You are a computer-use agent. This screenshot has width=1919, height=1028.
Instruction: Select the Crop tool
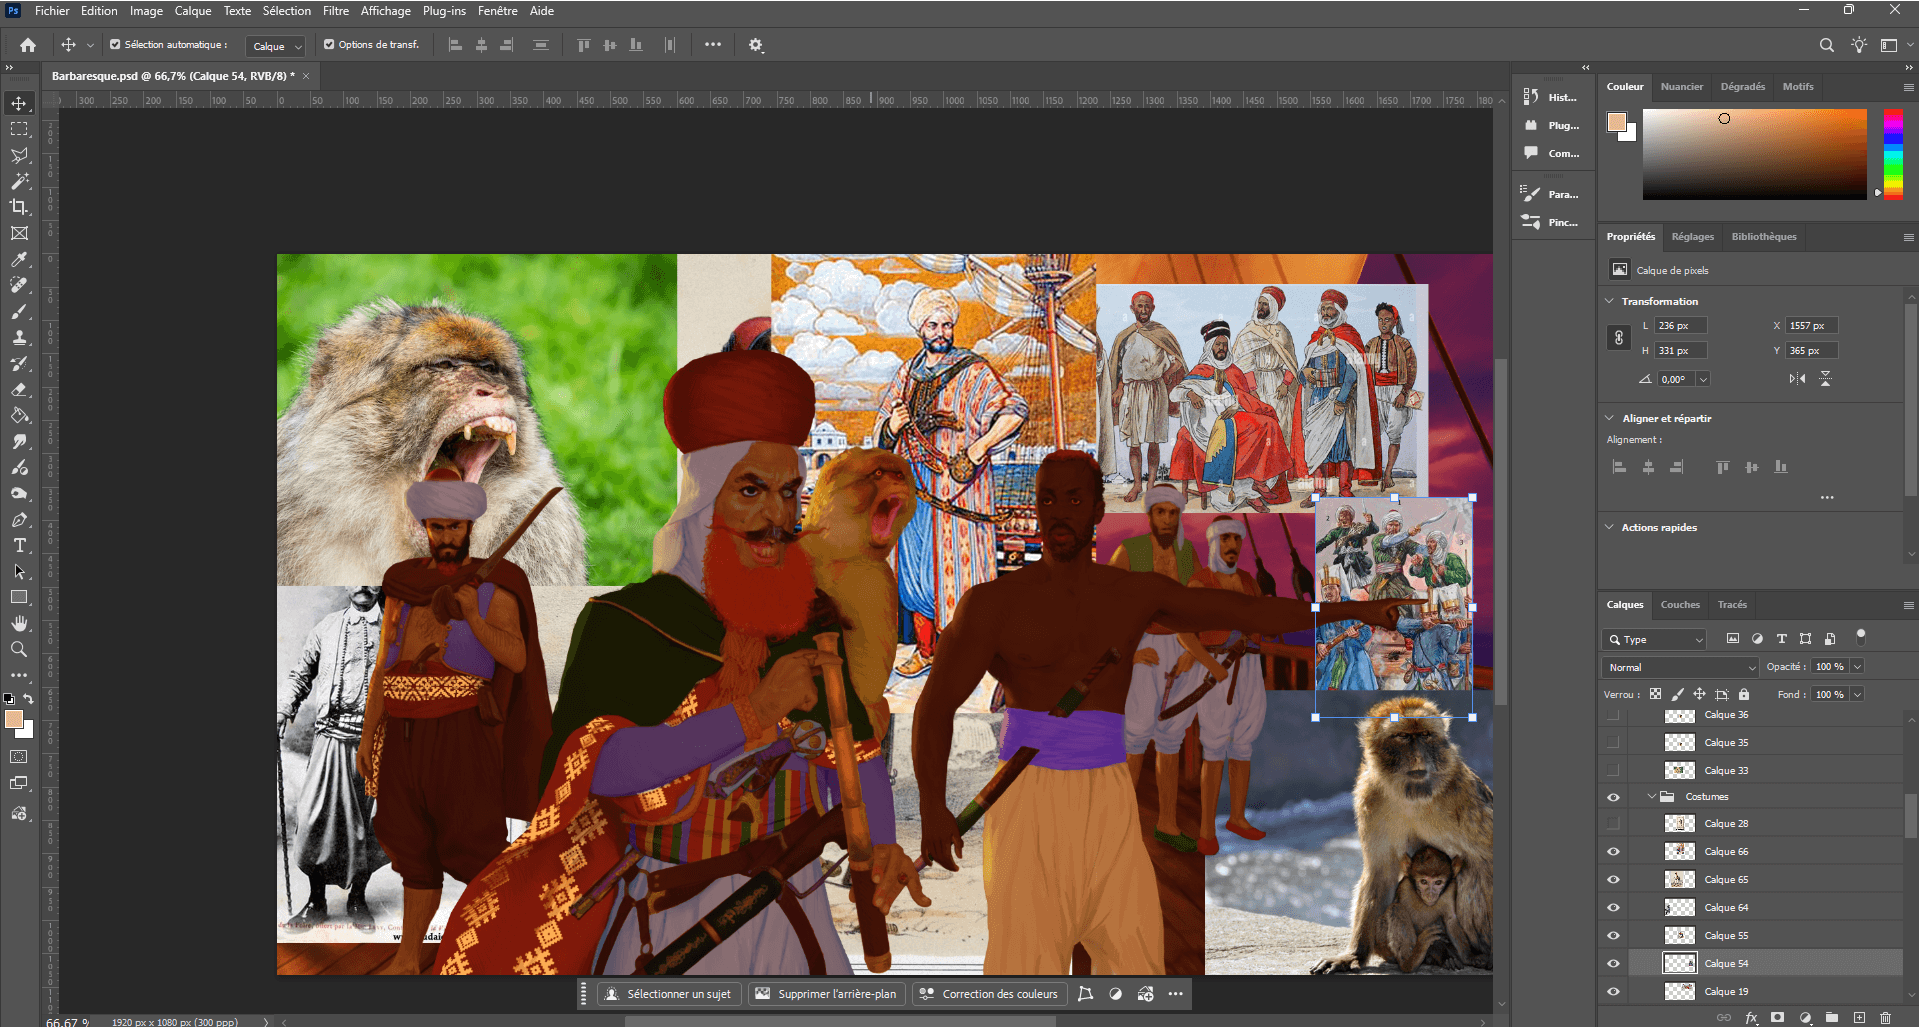[x=19, y=207]
